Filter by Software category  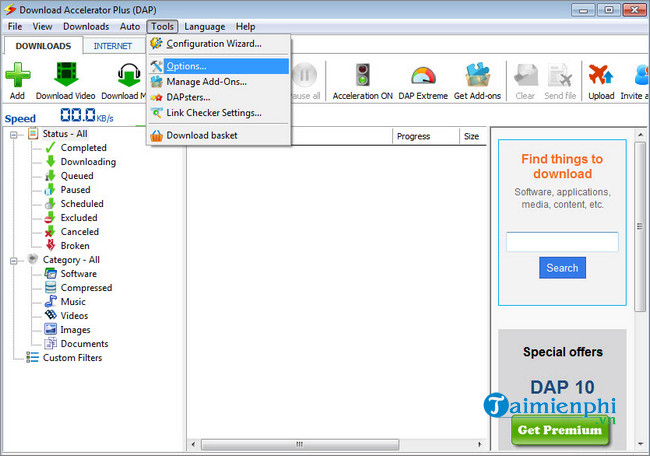click(79, 274)
